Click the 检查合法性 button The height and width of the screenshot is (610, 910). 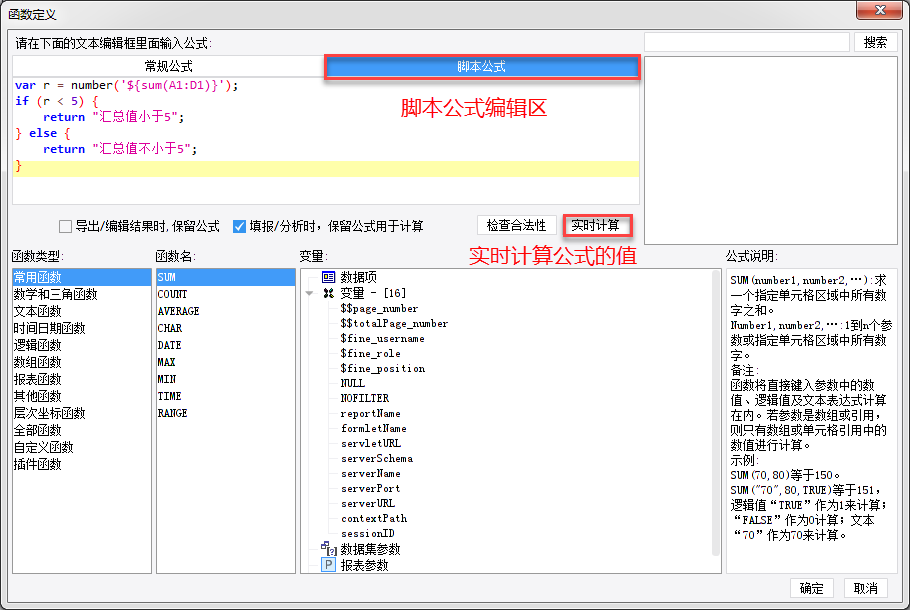point(517,225)
